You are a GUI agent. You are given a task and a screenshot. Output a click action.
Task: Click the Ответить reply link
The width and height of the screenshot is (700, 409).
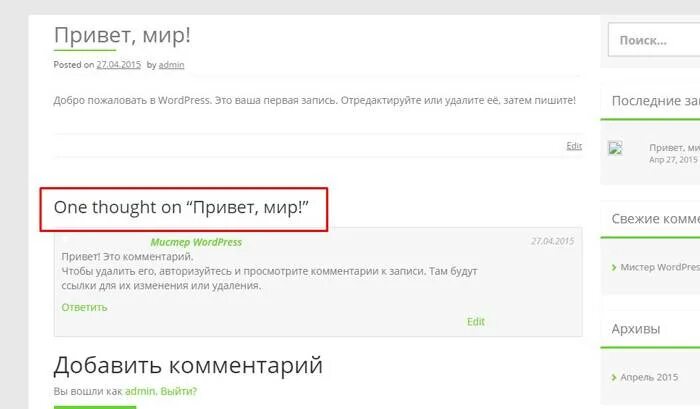click(84, 307)
